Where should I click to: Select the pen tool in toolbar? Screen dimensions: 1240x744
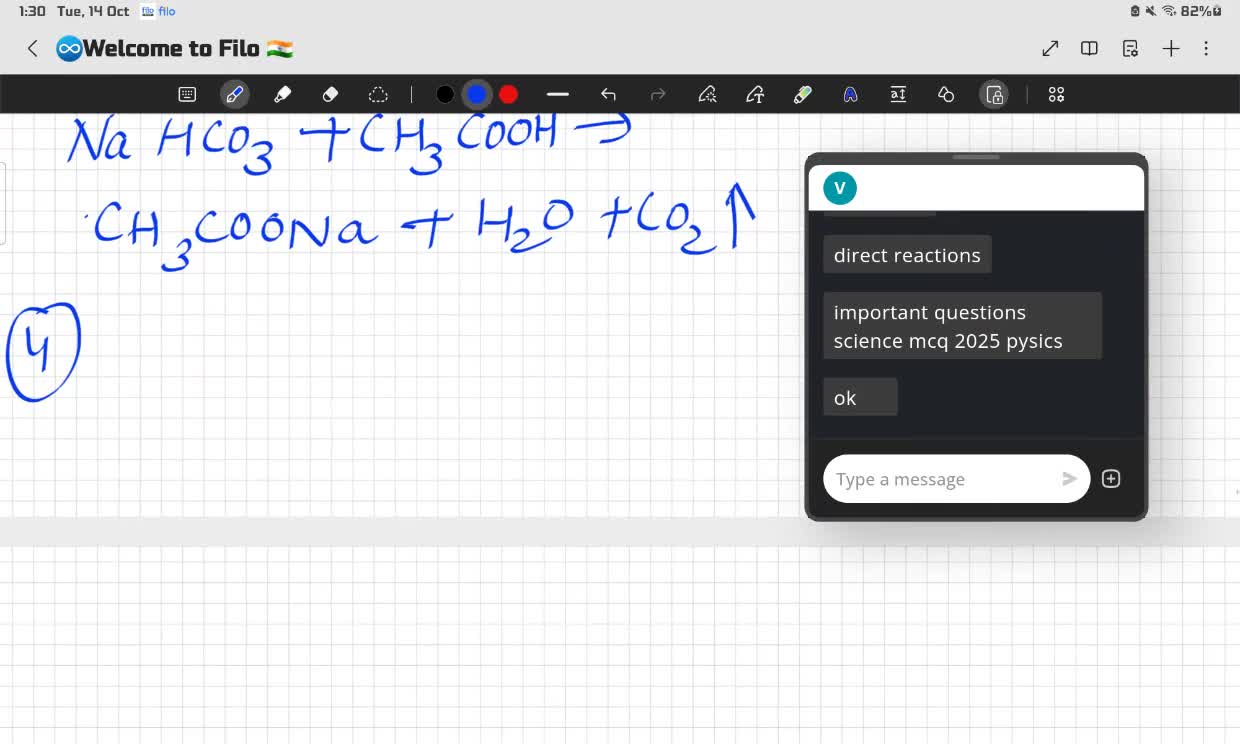[235, 94]
